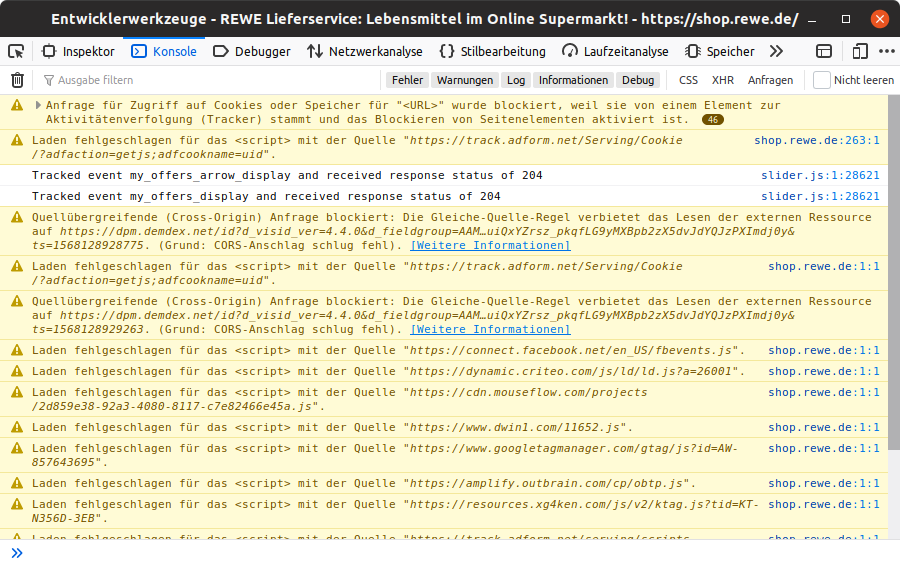900x567 pixels.
Task: Toggle the Warnungen filter
Action: [465, 80]
